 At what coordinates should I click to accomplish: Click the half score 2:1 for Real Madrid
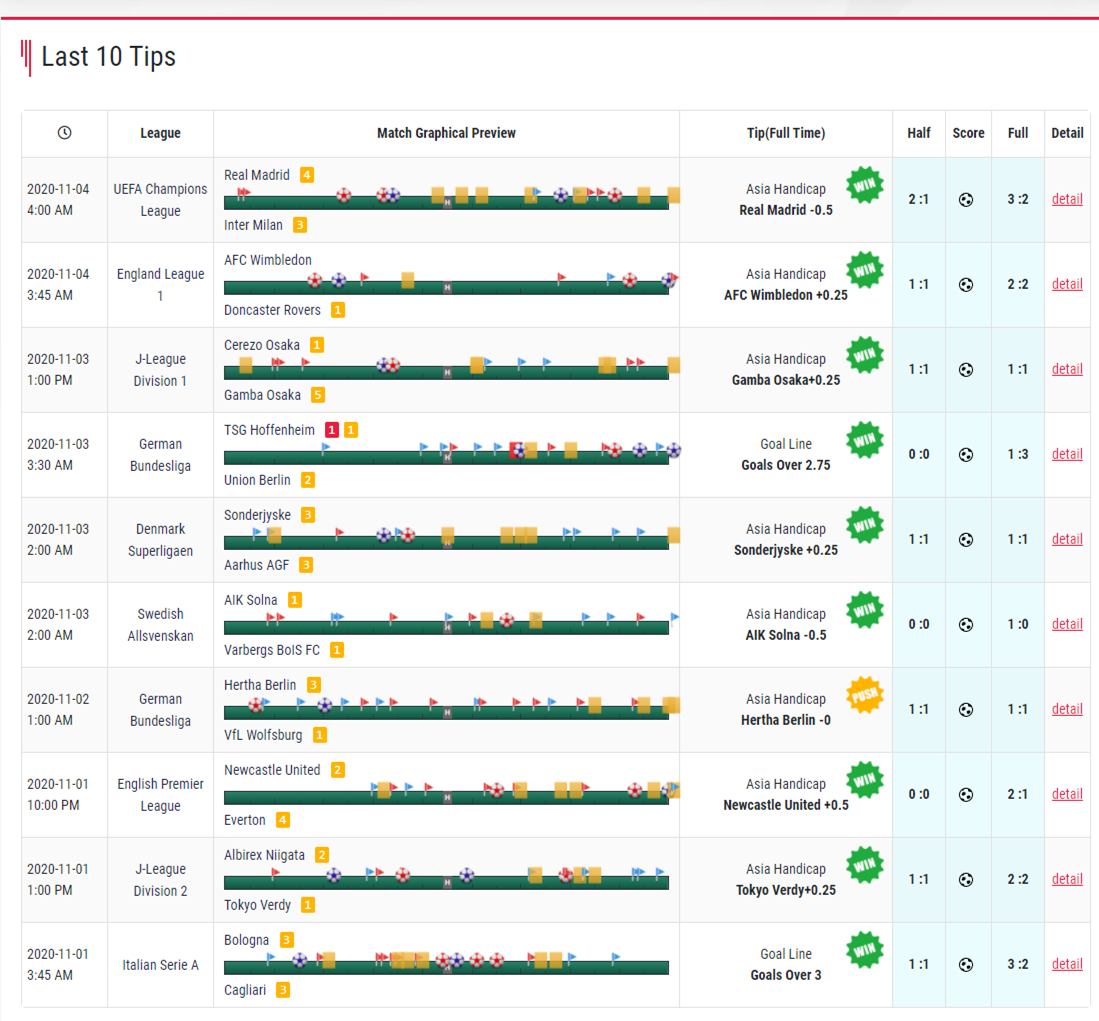click(x=919, y=199)
